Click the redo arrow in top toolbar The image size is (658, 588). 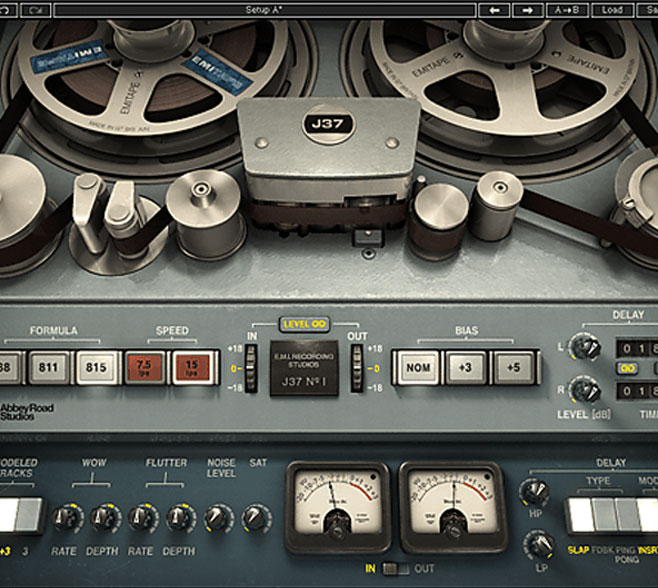pyautogui.click(x=36, y=10)
